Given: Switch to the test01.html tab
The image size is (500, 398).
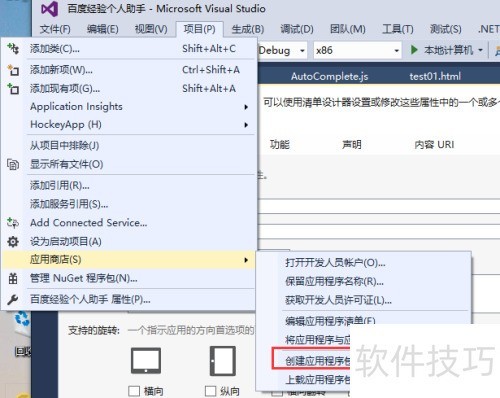Looking at the screenshot, I should click(435, 76).
